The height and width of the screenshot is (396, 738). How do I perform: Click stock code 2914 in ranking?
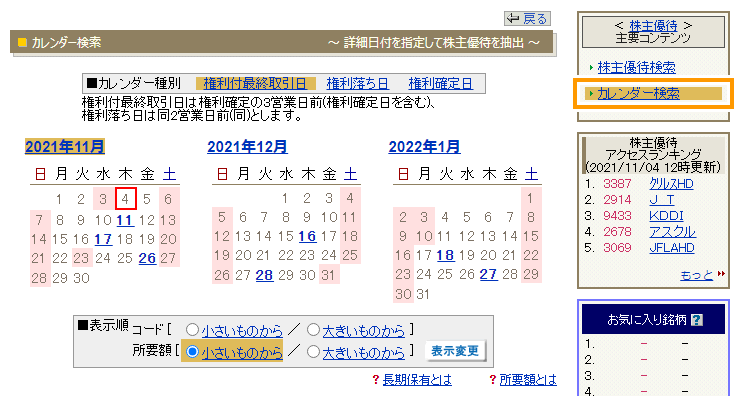(x=617, y=200)
